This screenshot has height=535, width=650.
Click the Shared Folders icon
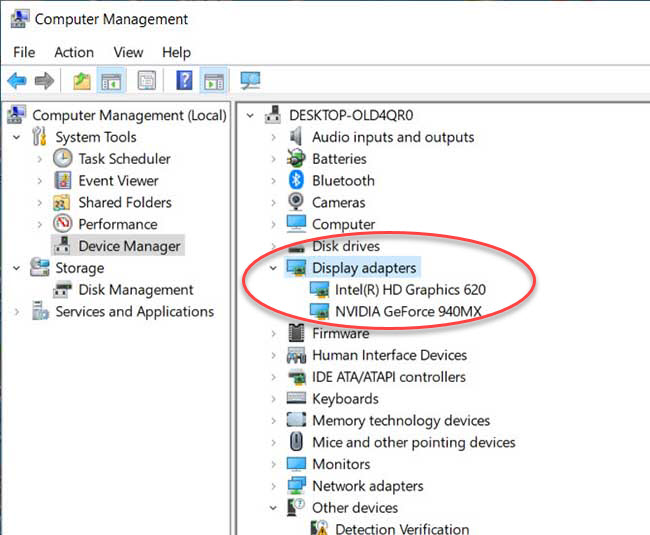61,203
